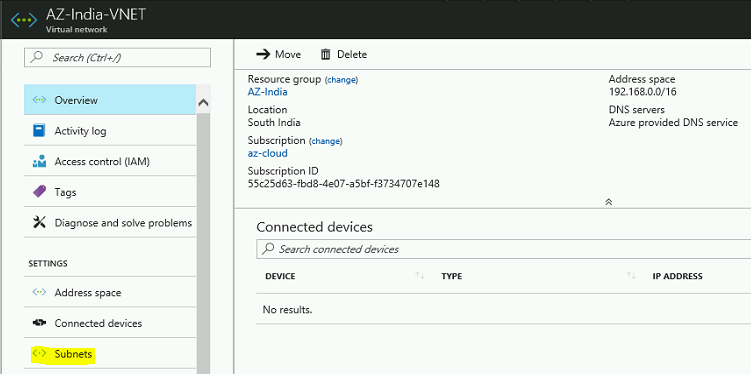
Task: Click the Overview icon in the sidebar
Action: pos(39,100)
